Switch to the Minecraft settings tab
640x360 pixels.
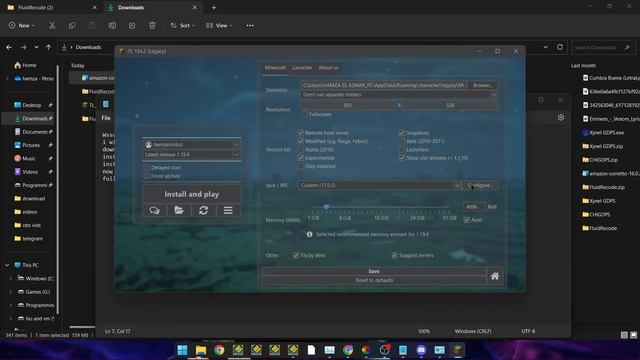[x=275, y=68]
